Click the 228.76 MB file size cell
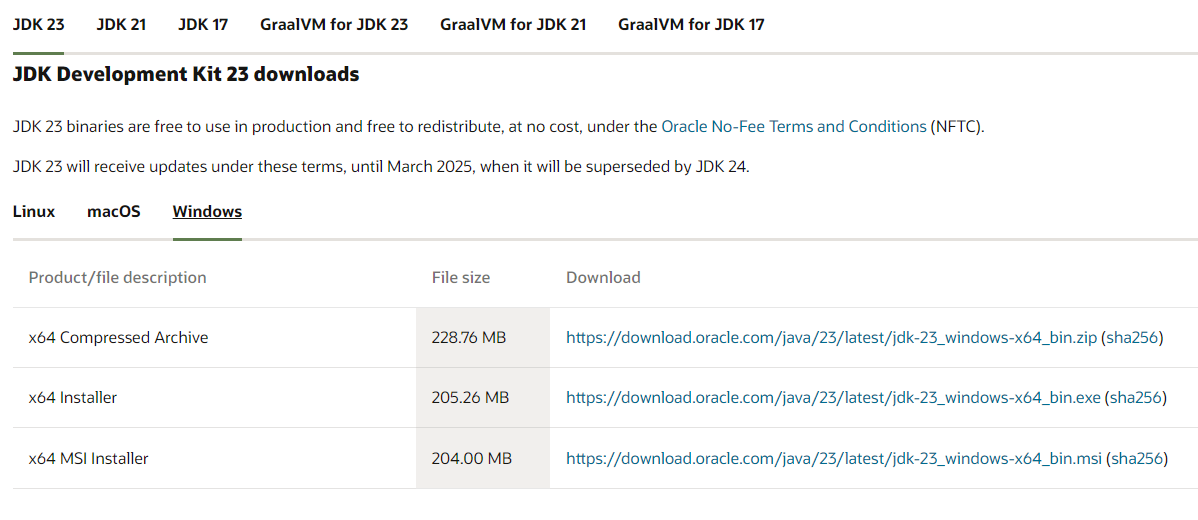Screen dimensions: 1198x520 coord(483,338)
